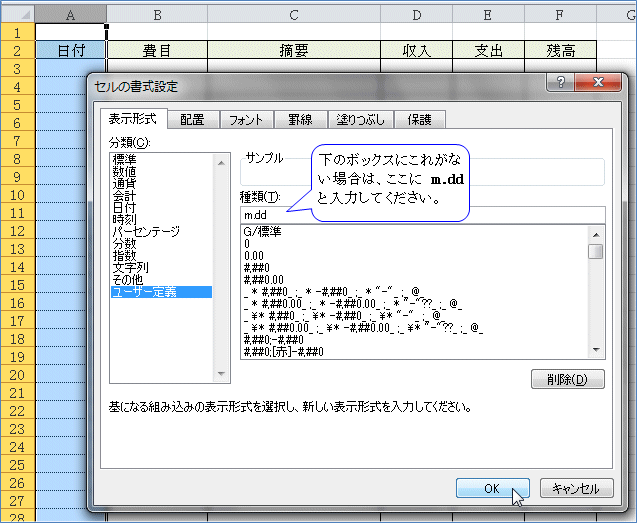
Task: Click the 支出 header cell in the spreadsheet
Action: point(488,50)
